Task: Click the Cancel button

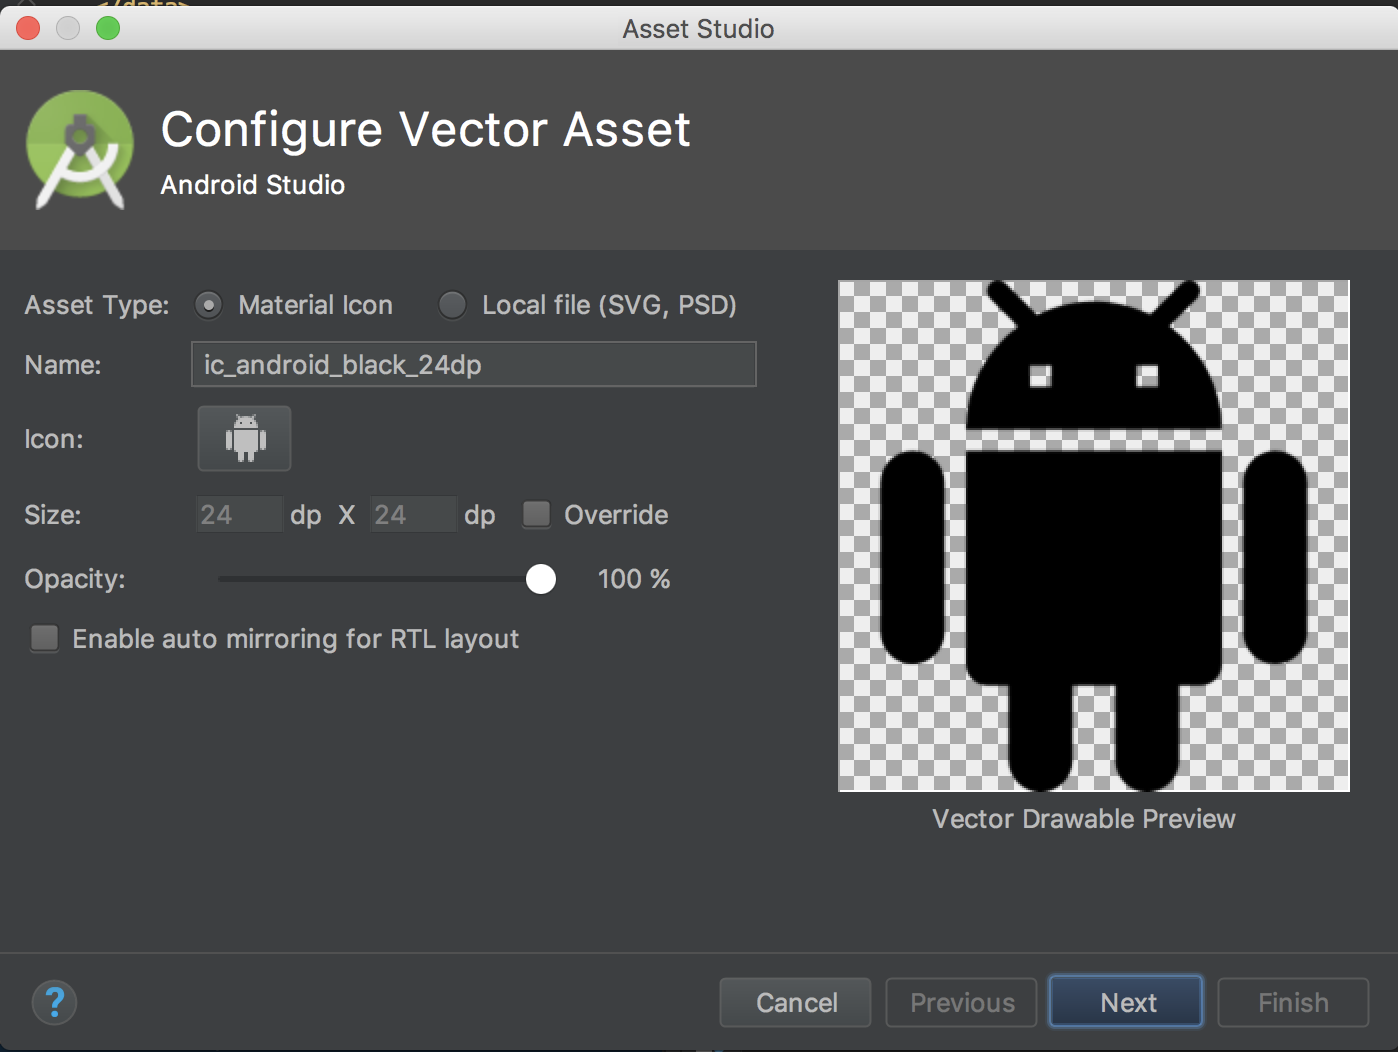Action: [x=794, y=1002]
